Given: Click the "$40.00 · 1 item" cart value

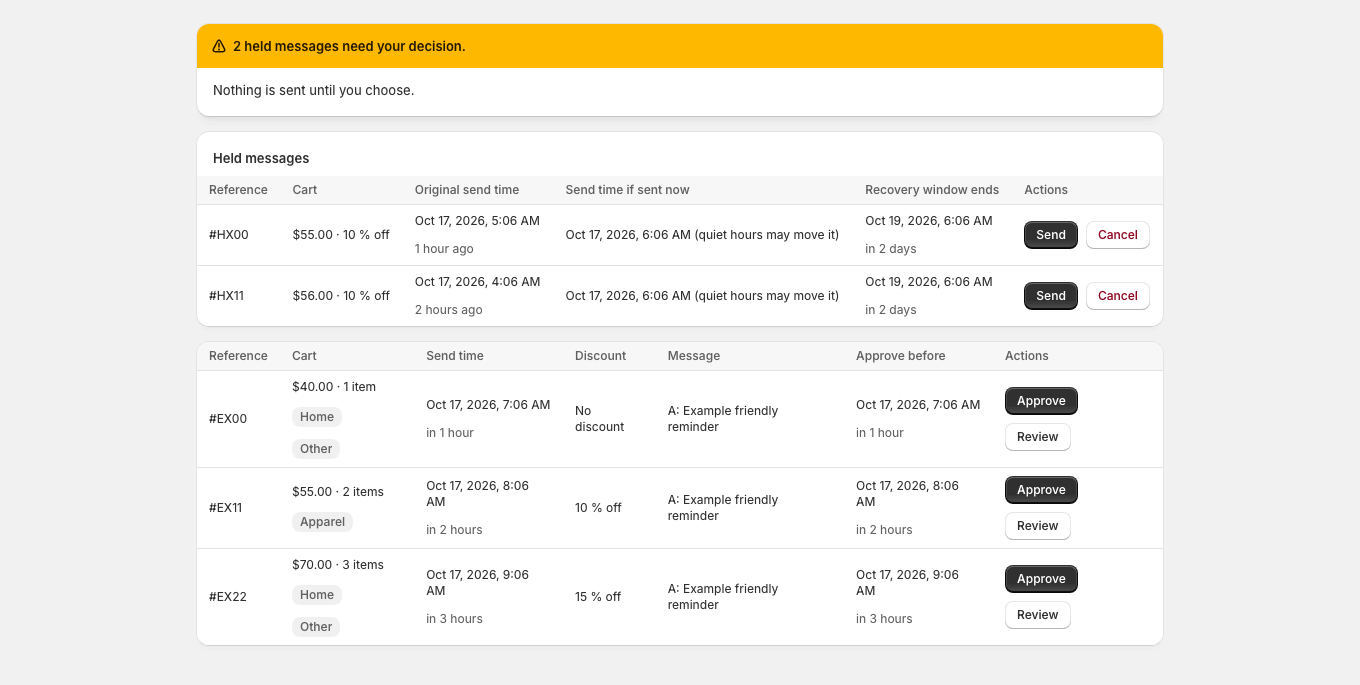Looking at the screenshot, I should [x=334, y=387].
